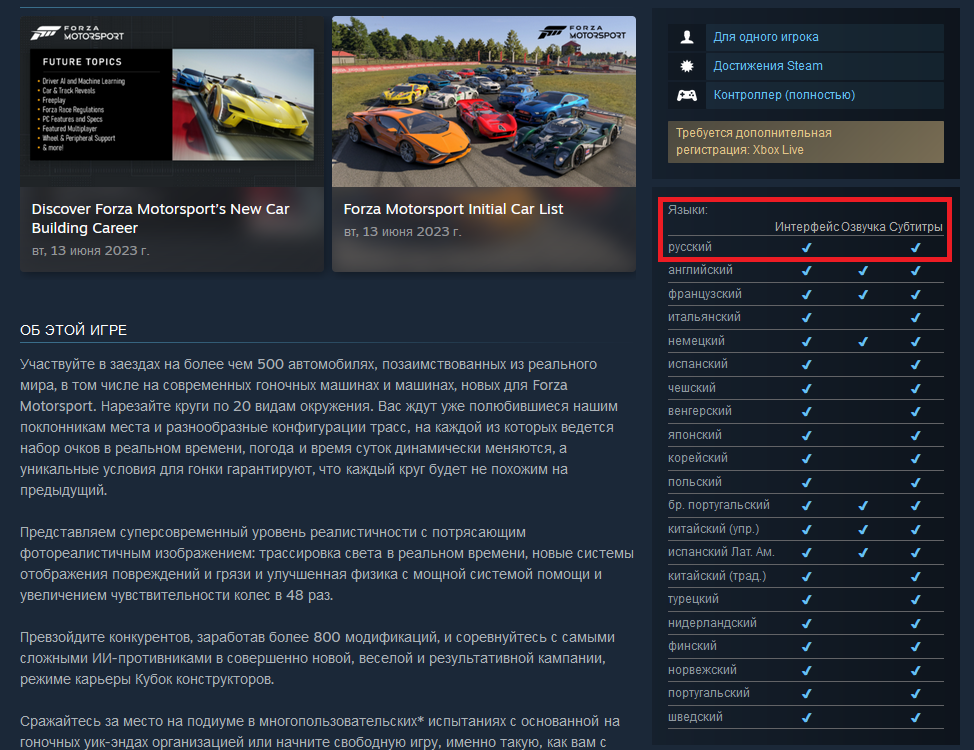Click the "шведский" language name

(695, 717)
